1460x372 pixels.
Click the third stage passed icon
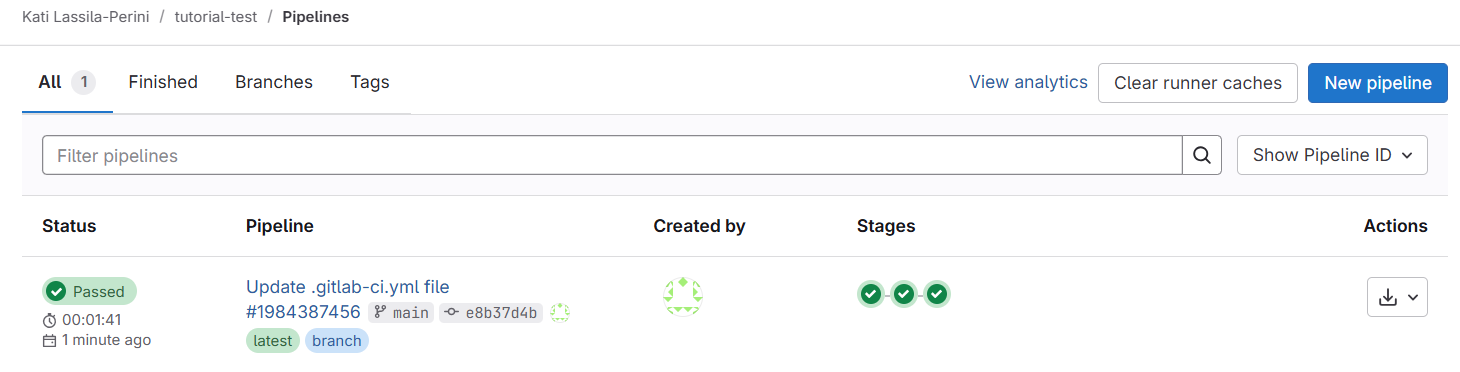click(937, 294)
